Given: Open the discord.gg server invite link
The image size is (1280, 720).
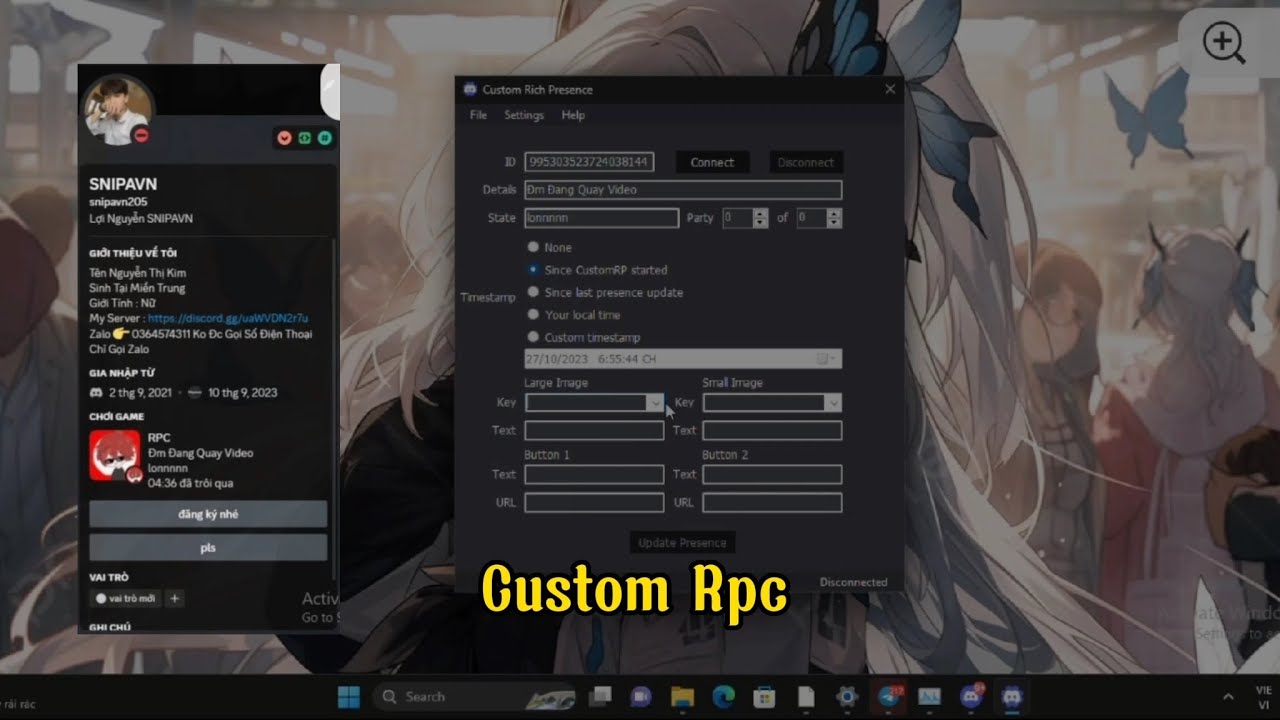Looking at the screenshot, I should point(228,318).
